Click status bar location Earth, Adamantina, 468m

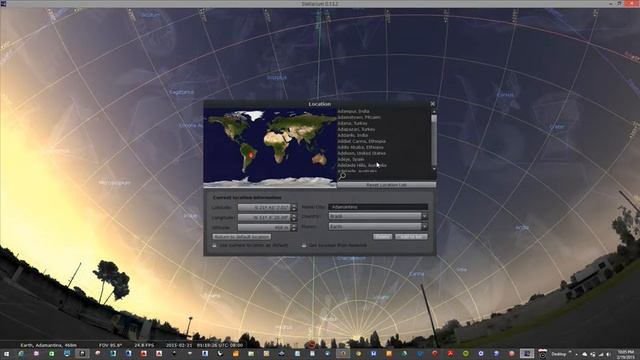coord(49,345)
